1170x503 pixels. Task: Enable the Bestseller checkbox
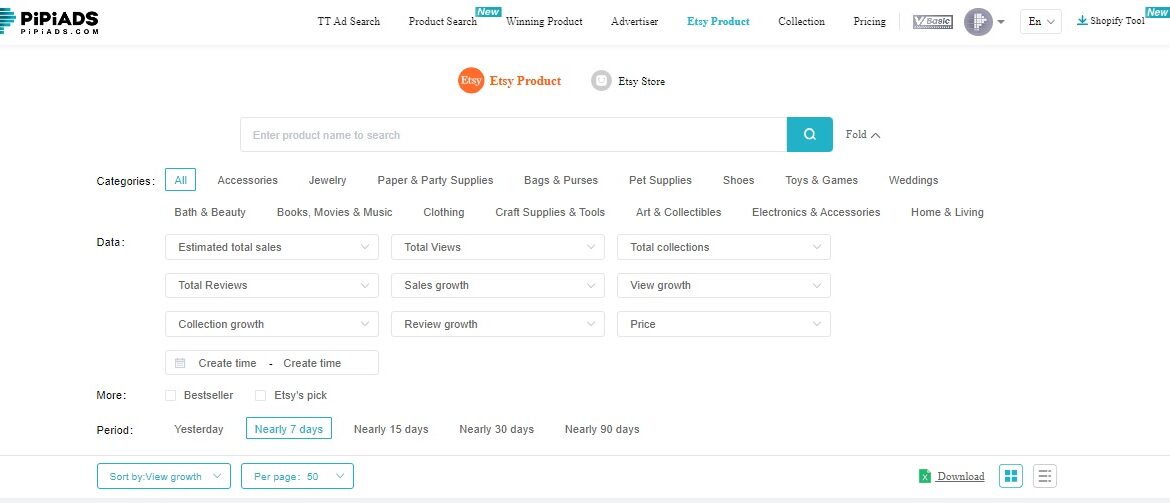click(171, 396)
